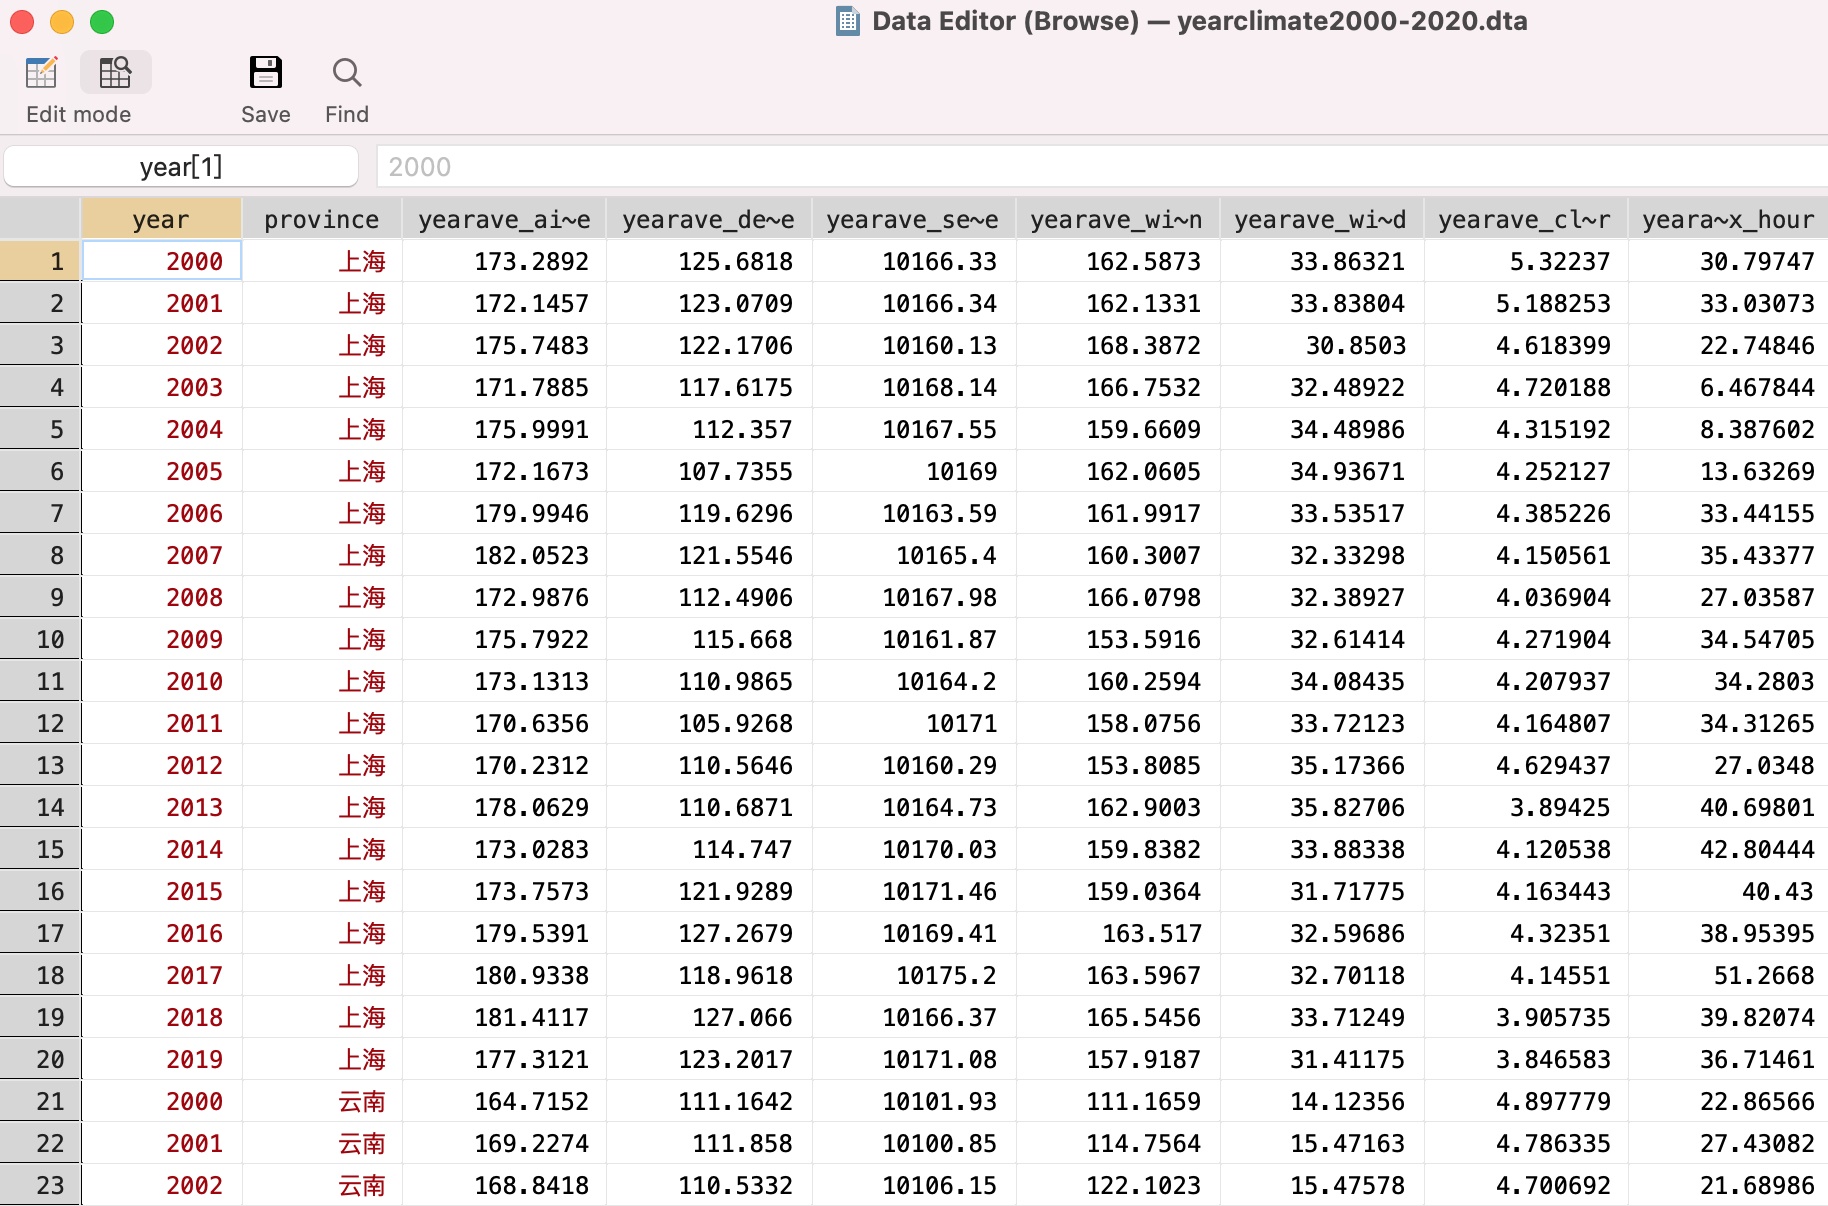
Task: Click cell with value 5.32237
Action: 1524,261
